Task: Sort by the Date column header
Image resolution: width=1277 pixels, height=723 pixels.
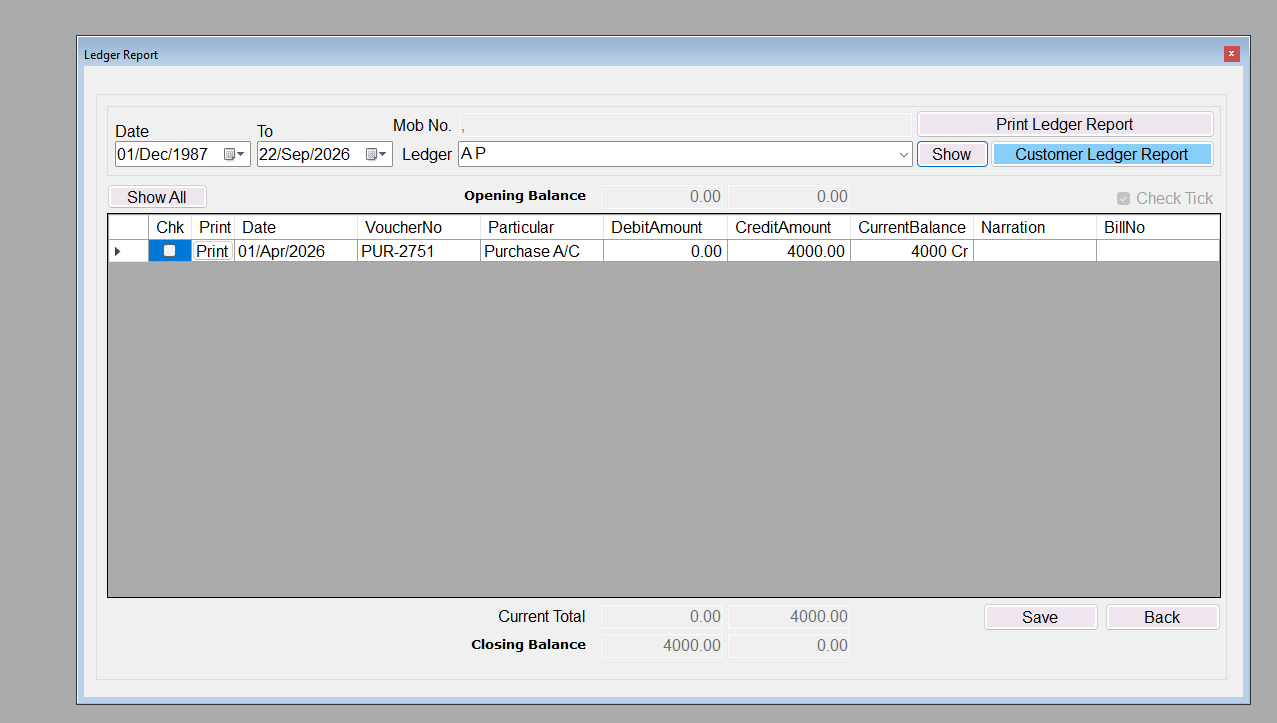Action: (296, 227)
